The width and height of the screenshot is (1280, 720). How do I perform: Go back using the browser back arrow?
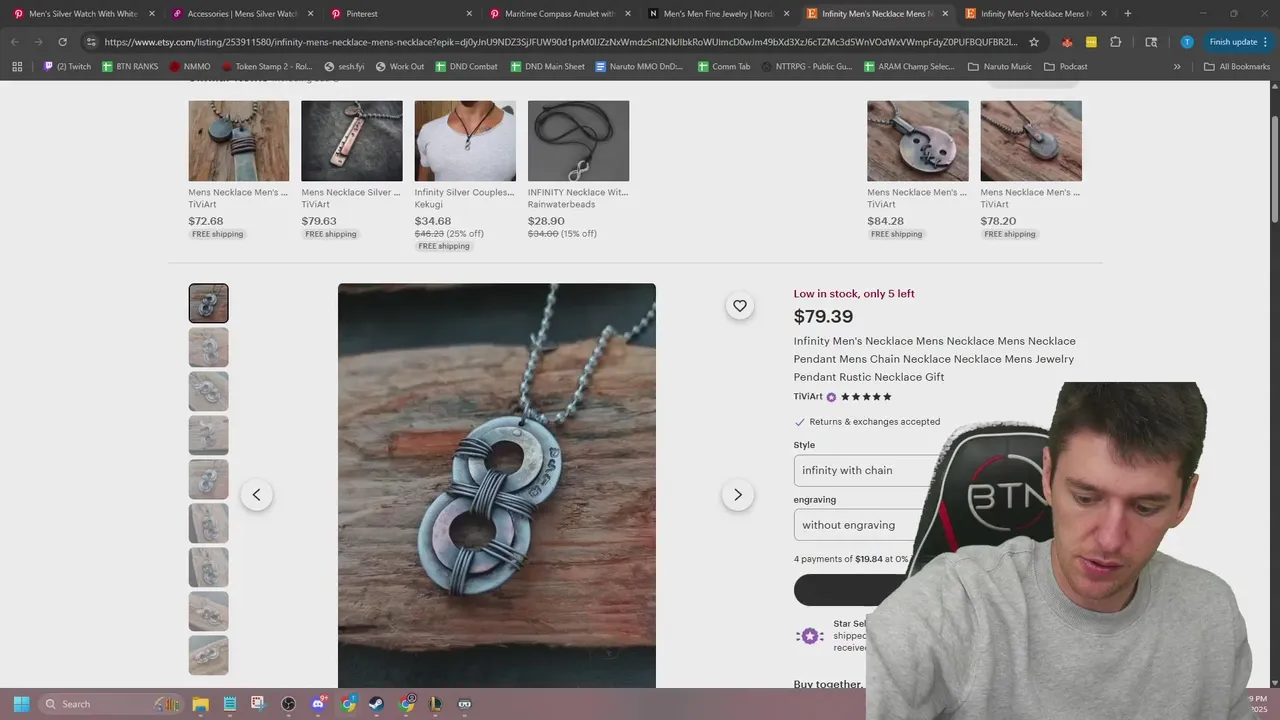coord(14,42)
